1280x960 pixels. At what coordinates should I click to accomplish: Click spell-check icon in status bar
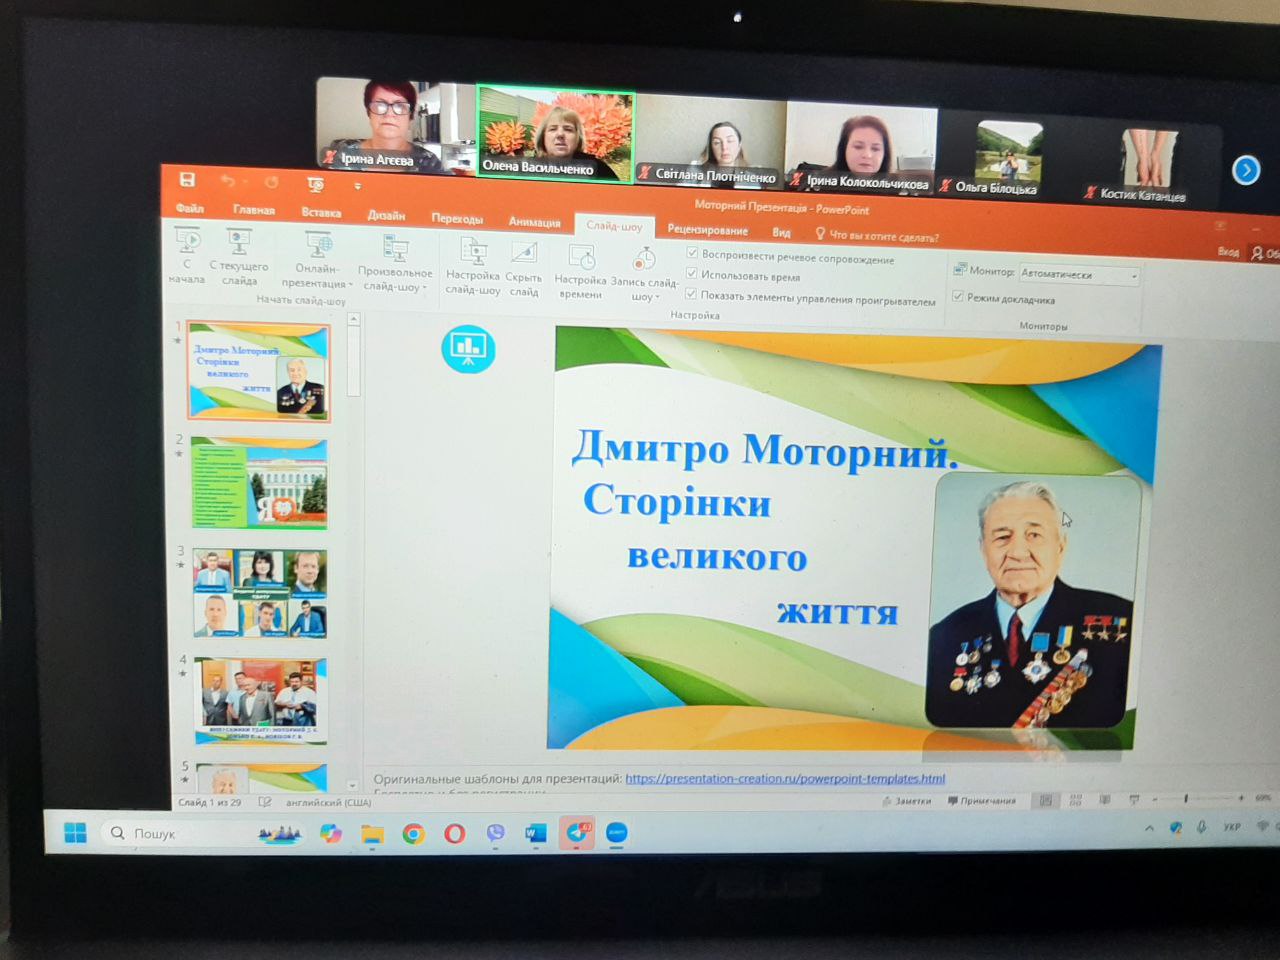point(265,802)
